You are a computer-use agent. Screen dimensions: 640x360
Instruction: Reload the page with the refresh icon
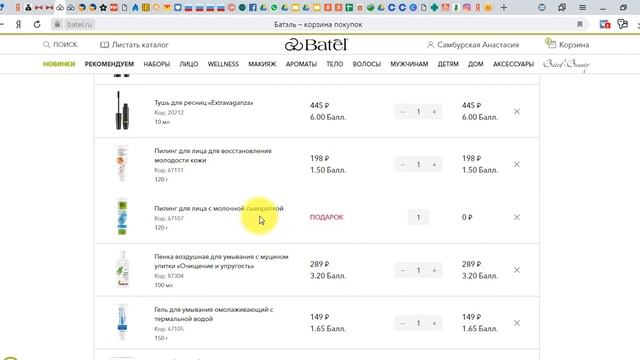coord(37,24)
